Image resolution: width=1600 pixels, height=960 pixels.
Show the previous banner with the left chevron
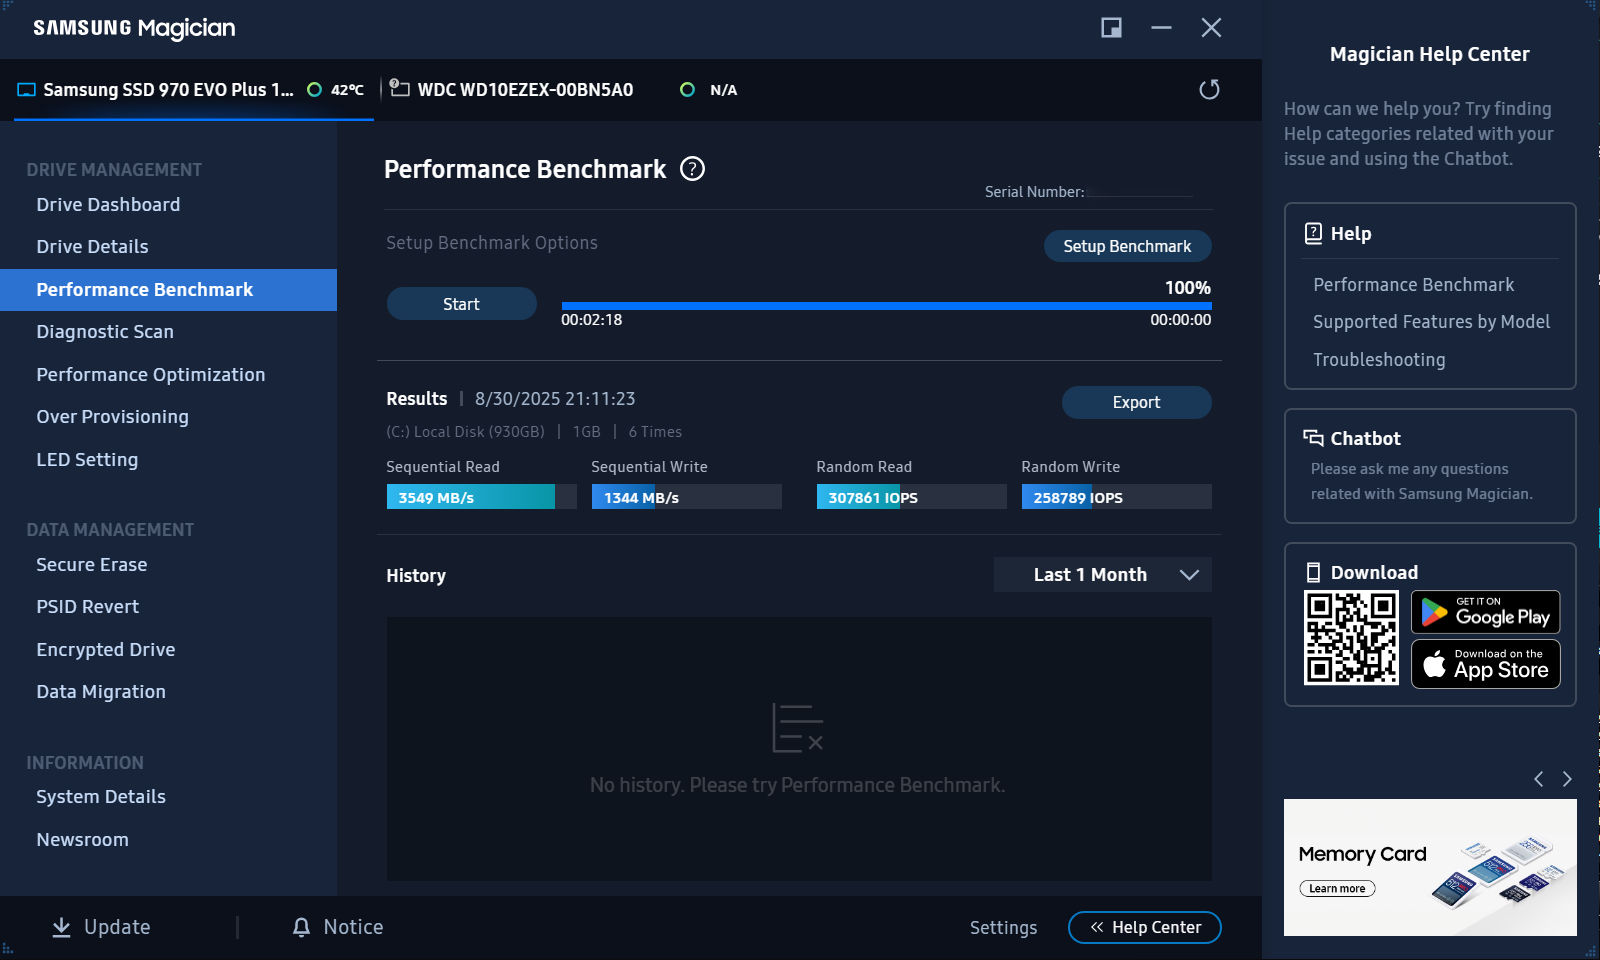pos(1539,779)
